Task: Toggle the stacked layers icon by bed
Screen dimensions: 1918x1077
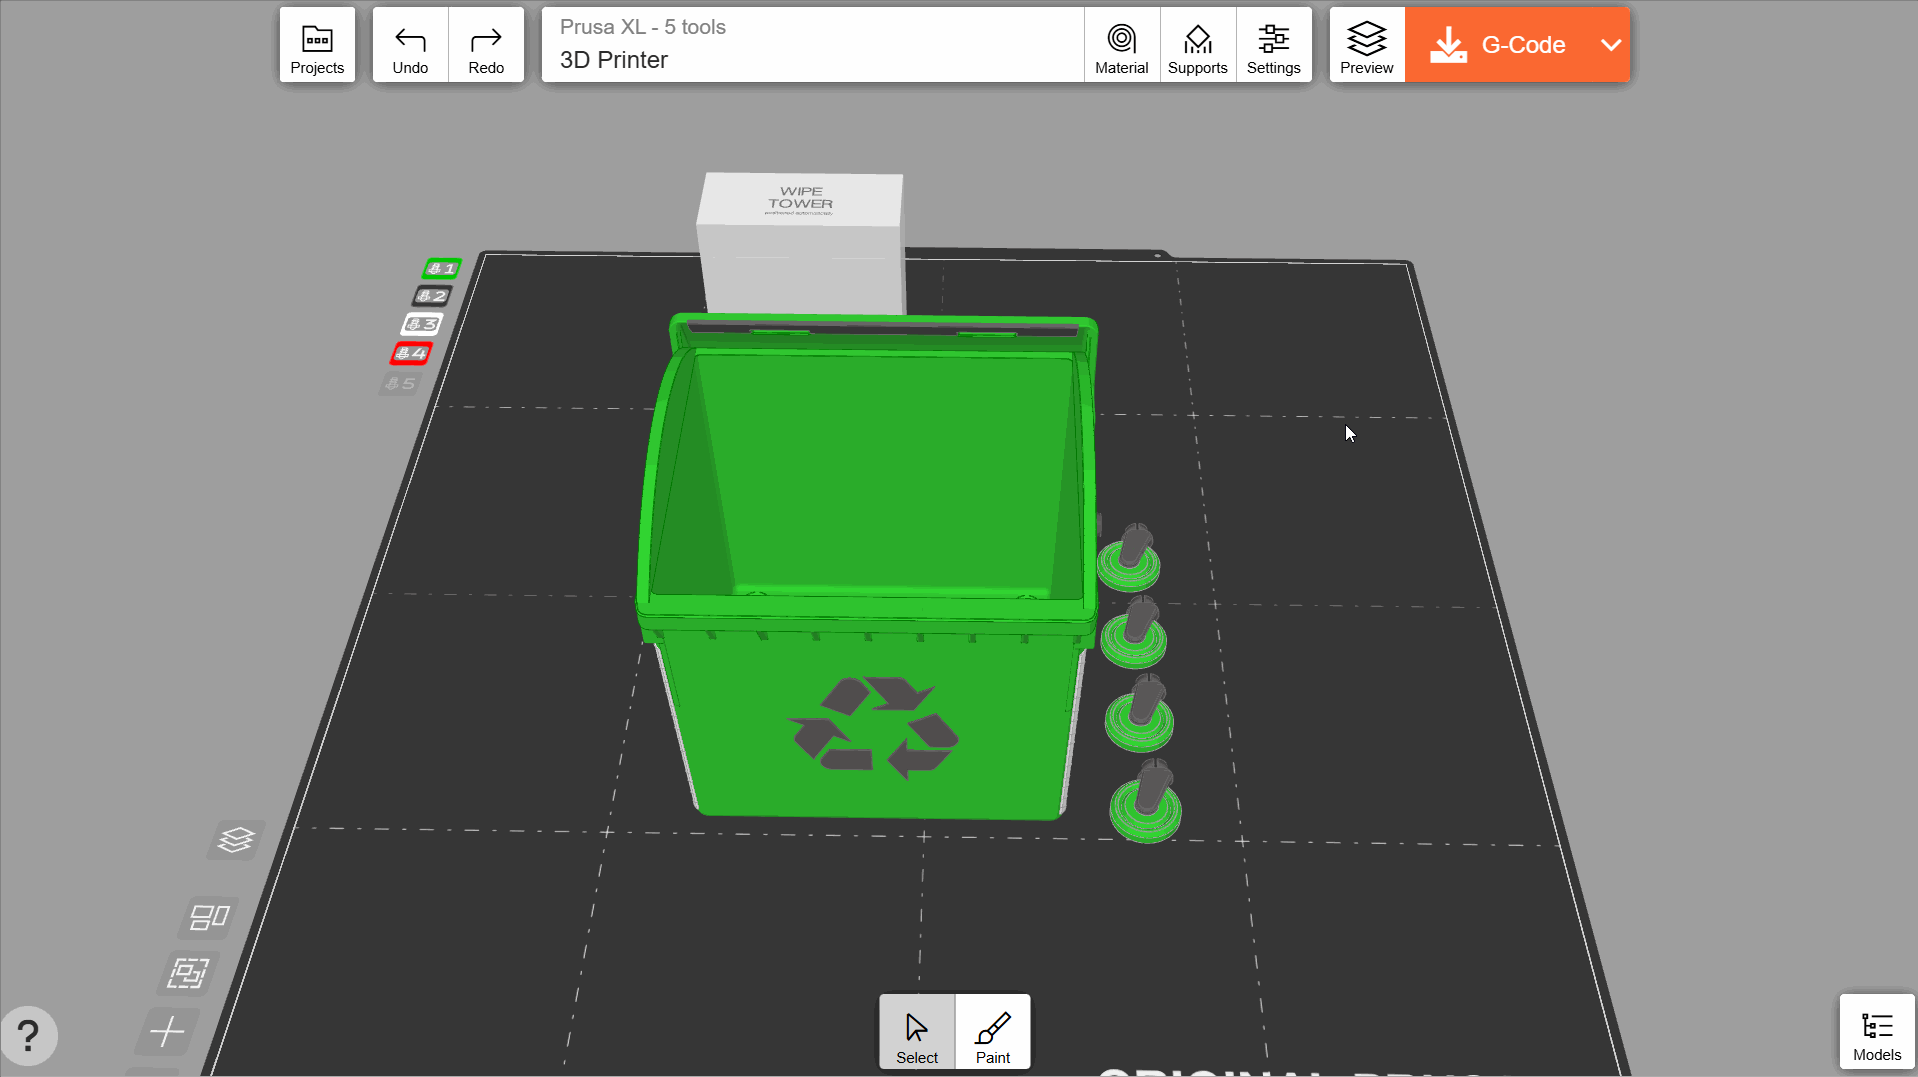Action: (x=236, y=840)
